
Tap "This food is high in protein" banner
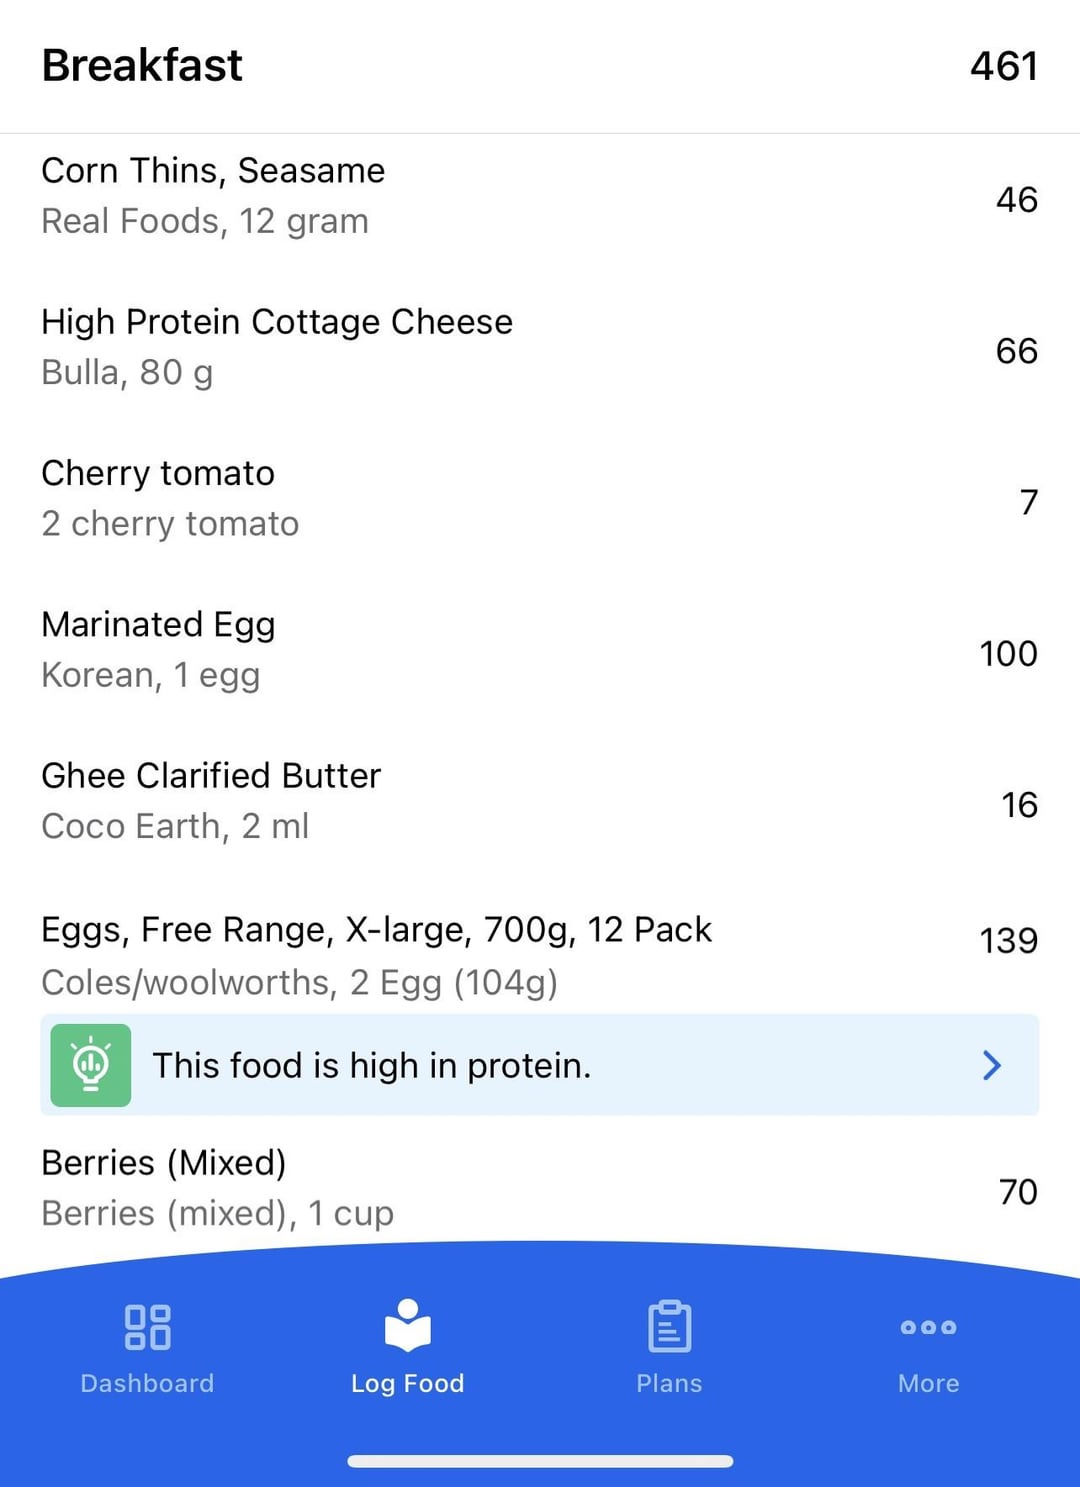tap(540, 1065)
